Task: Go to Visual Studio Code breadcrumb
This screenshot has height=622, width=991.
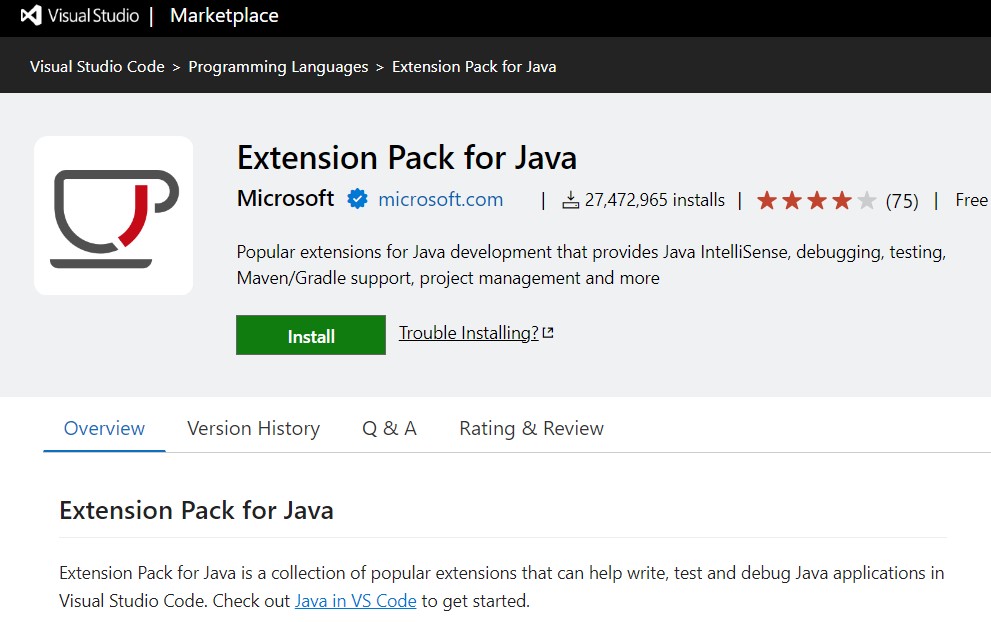Action: coord(97,67)
